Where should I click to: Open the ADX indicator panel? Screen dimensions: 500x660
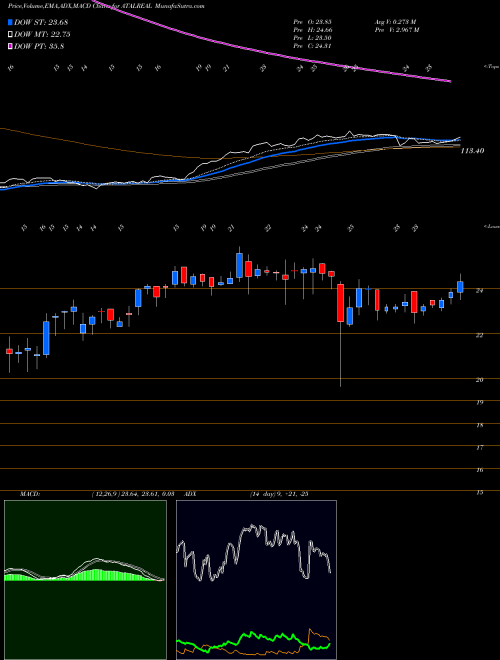click(x=256, y=580)
